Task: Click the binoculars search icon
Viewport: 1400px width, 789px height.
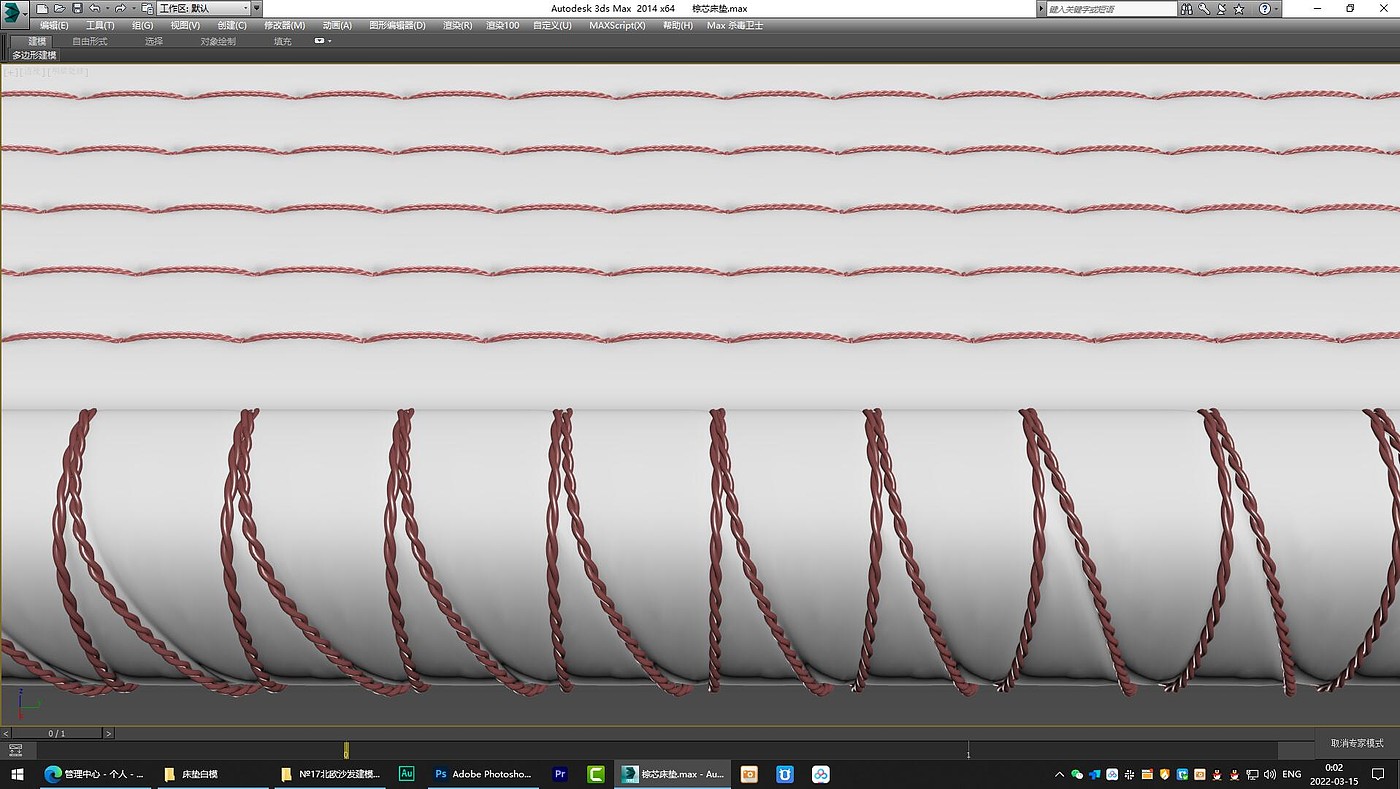Action: point(1188,9)
